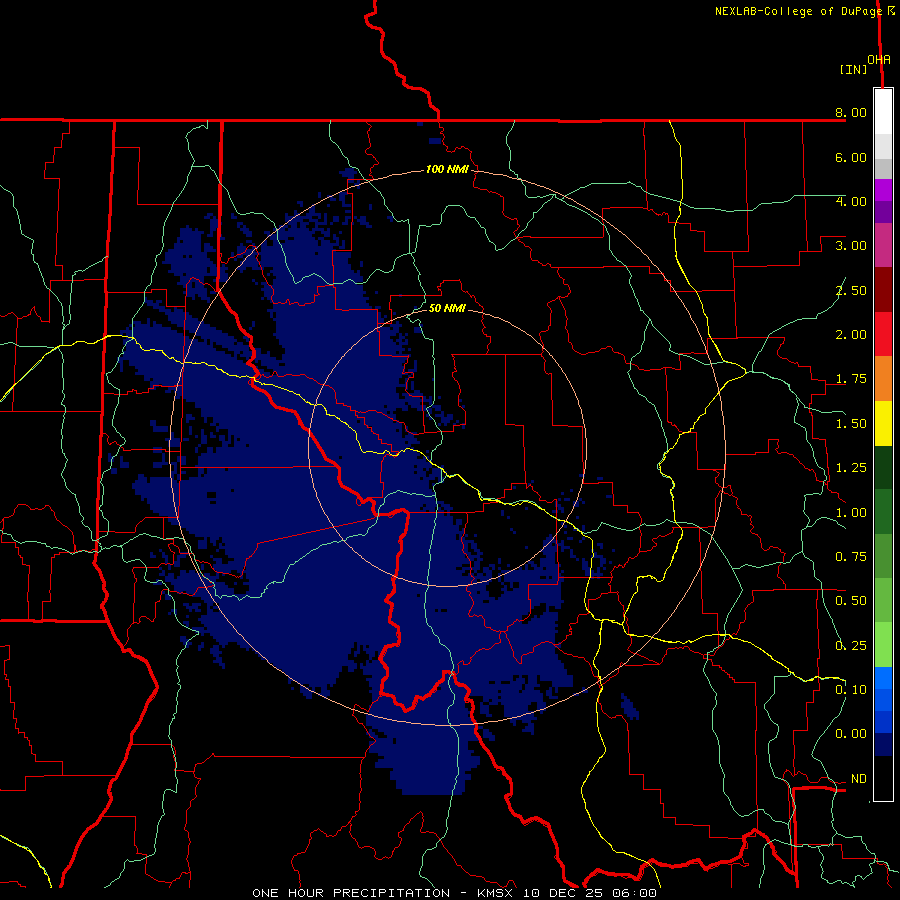This screenshot has height=900, width=900.
Task: Select the yellow swatch beside 1.50
Action: 883,423
